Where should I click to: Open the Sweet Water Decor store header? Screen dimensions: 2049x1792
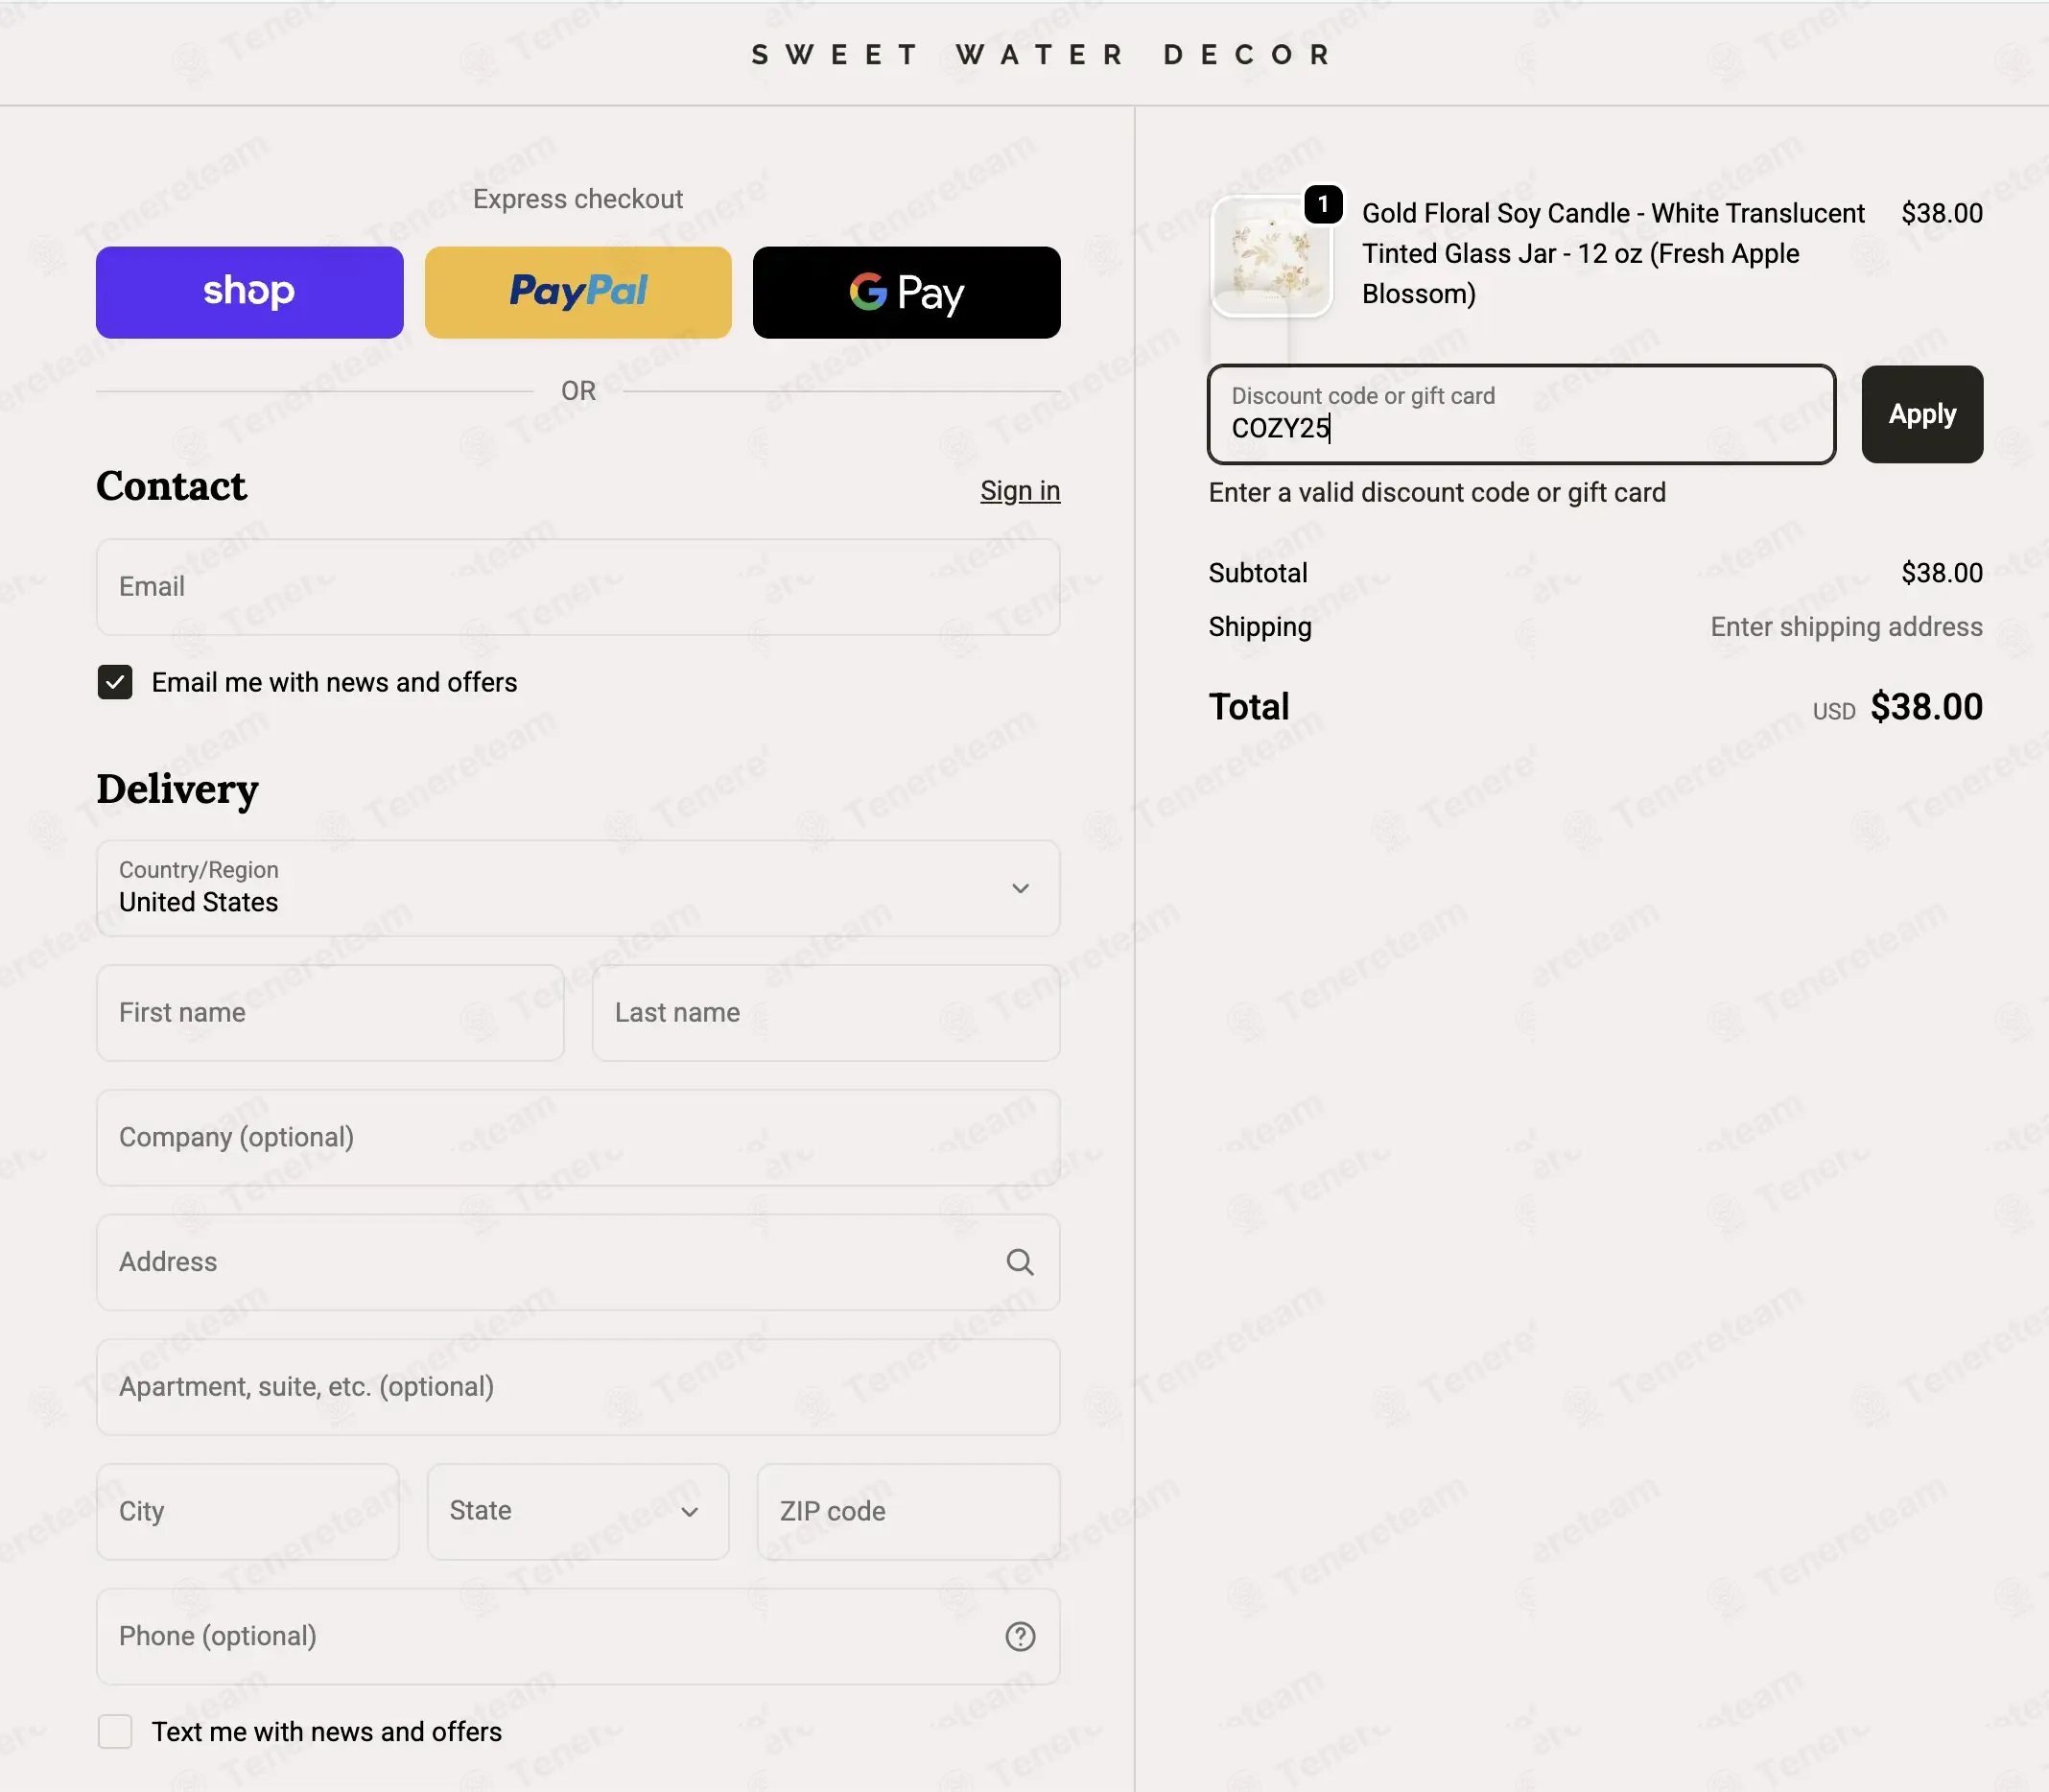pyautogui.click(x=1042, y=54)
